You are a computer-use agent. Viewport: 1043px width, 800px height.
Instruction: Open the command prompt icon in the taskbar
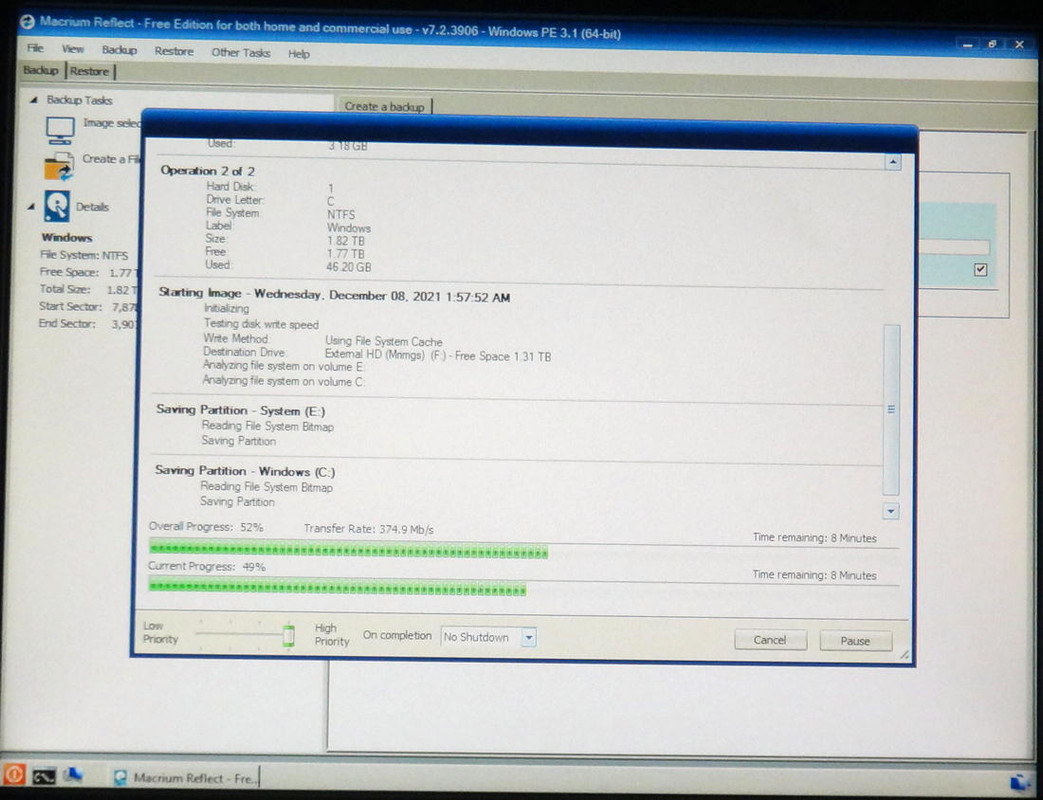click(x=44, y=776)
